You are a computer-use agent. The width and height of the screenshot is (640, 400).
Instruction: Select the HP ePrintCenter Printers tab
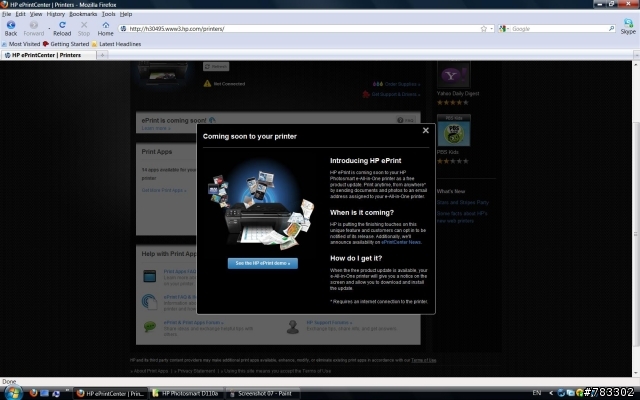coord(48,55)
